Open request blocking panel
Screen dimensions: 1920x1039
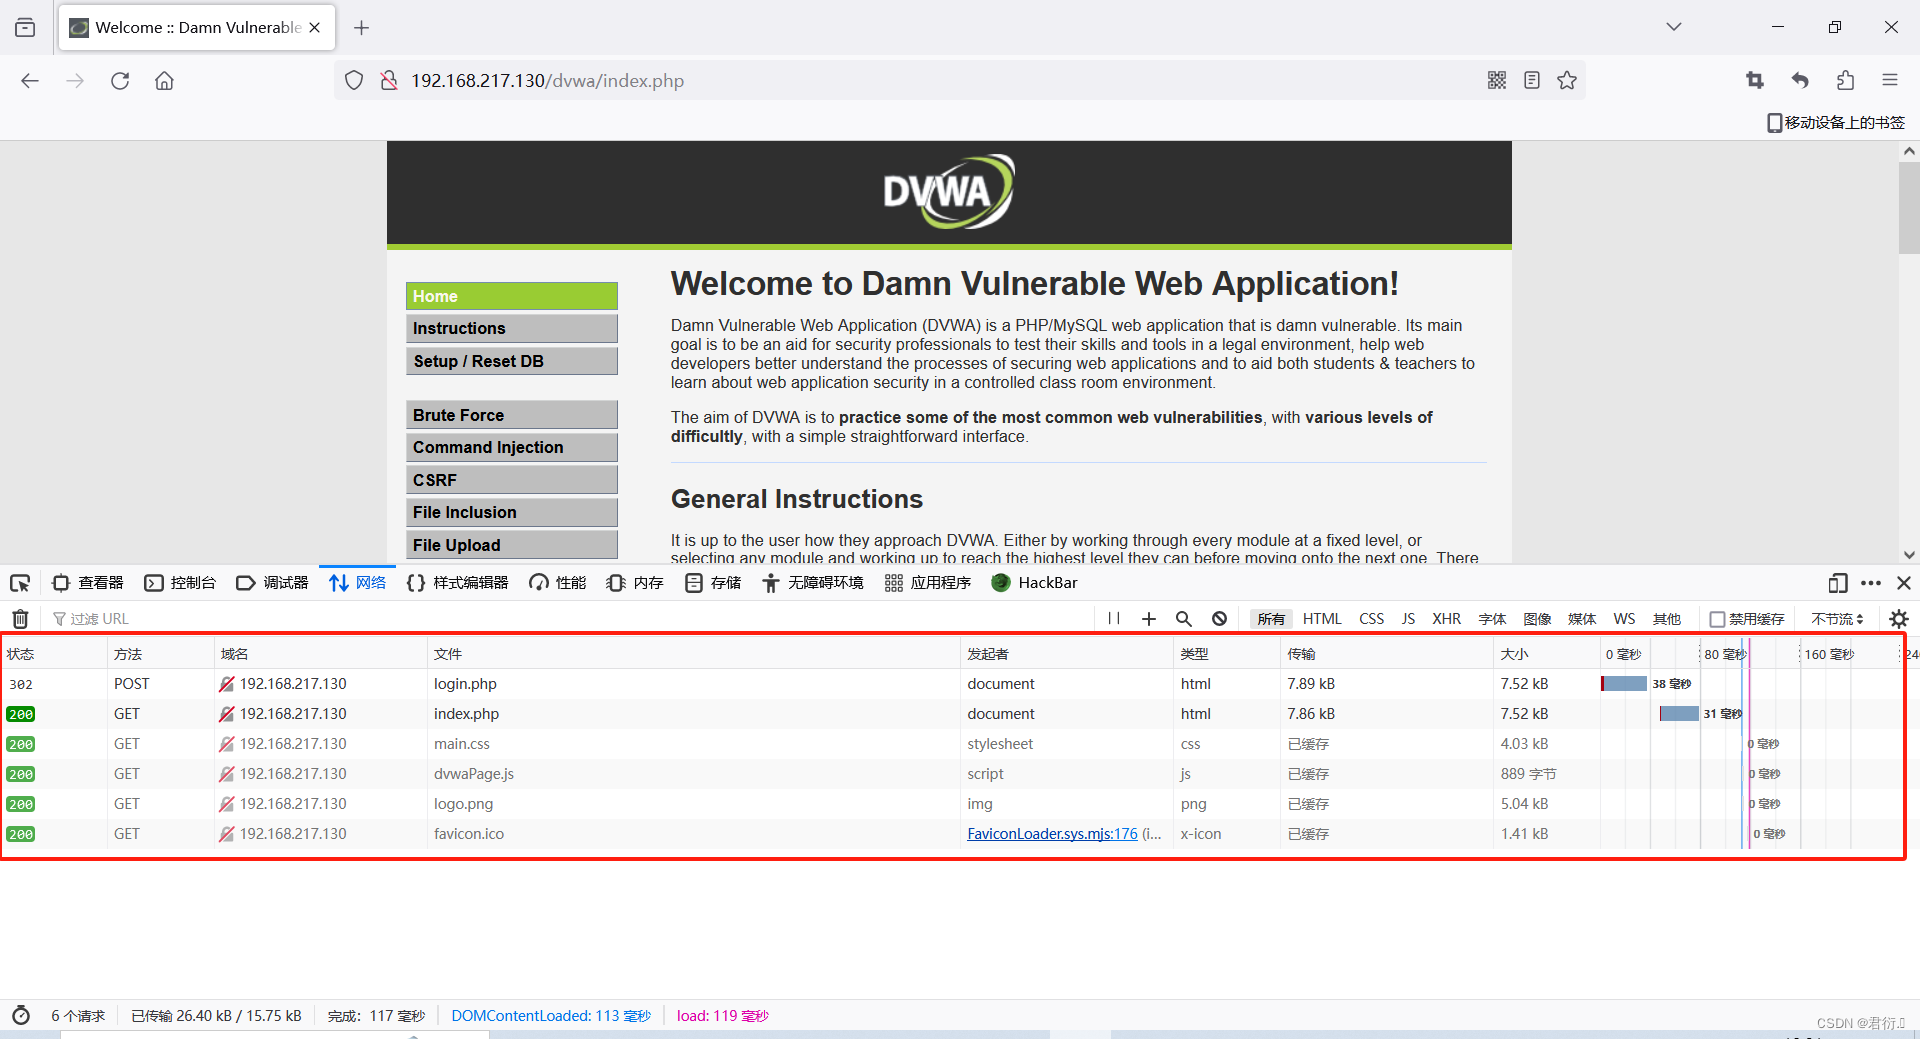tap(1219, 619)
